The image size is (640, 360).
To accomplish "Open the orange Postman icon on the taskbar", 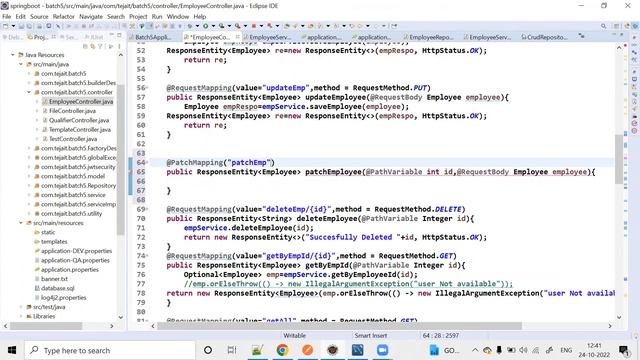I will 307,350.
